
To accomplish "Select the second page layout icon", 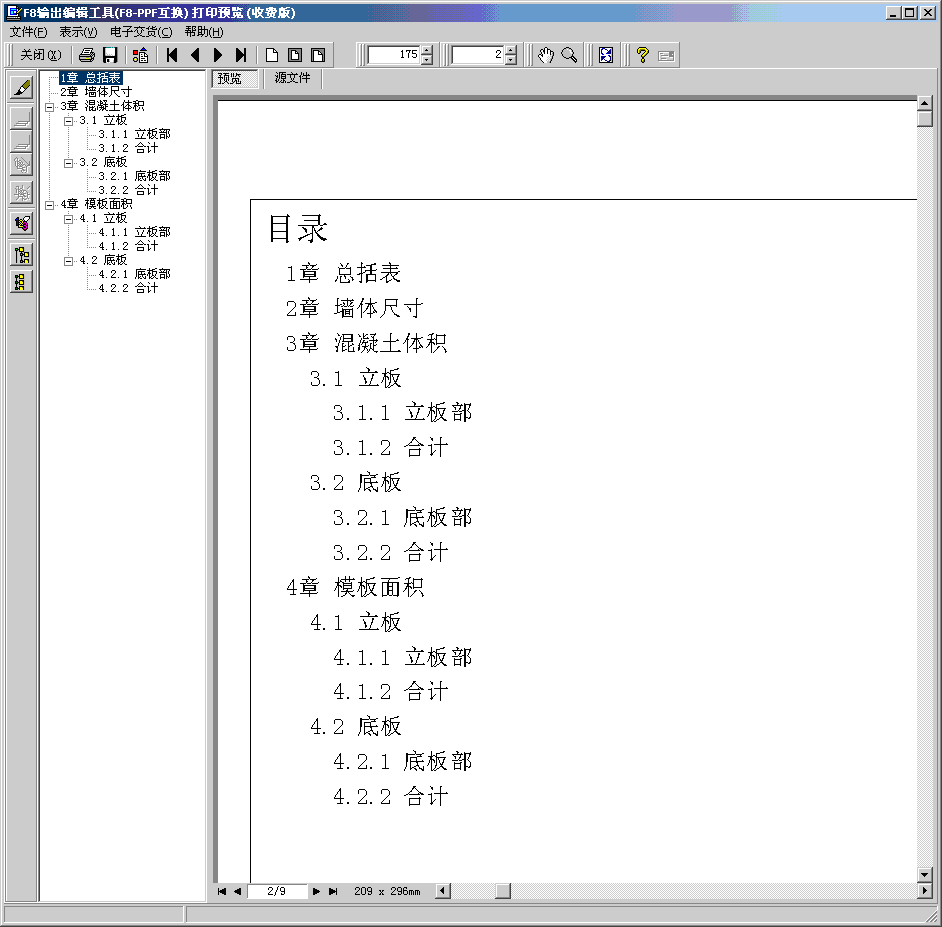I will pos(294,55).
